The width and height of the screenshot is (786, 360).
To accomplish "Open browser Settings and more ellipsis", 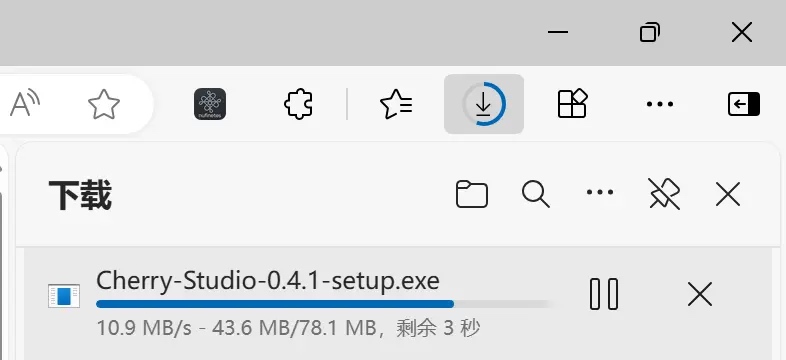I will pos(660,104).
